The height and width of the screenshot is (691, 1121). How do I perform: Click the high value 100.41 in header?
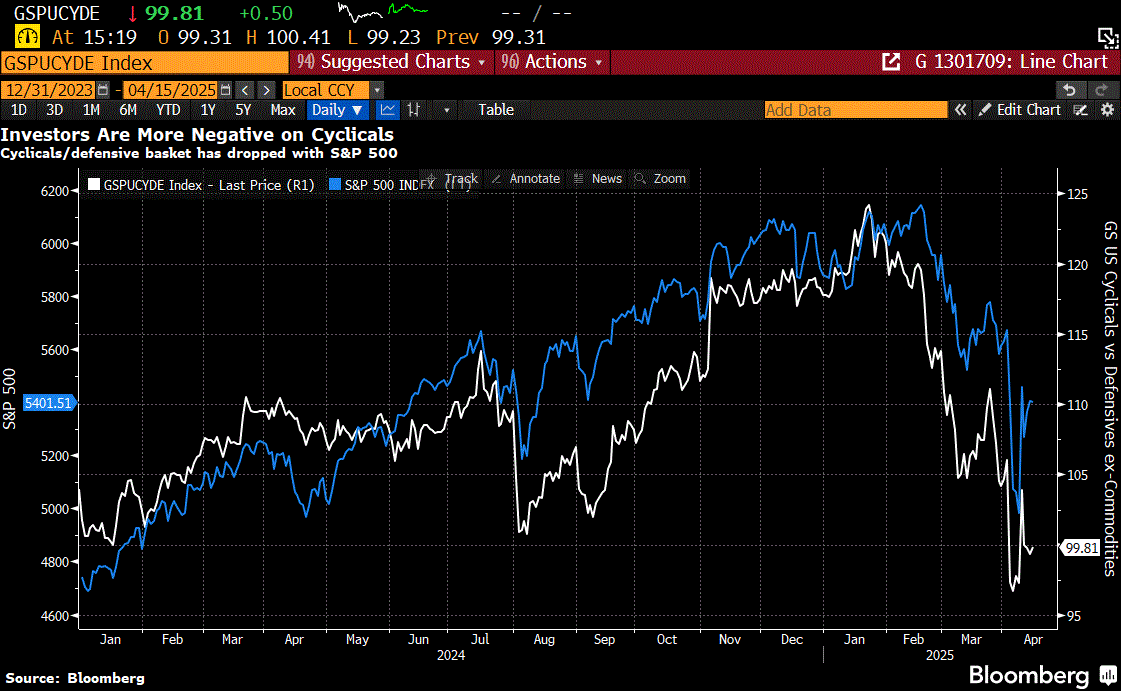tap(298, 37)
